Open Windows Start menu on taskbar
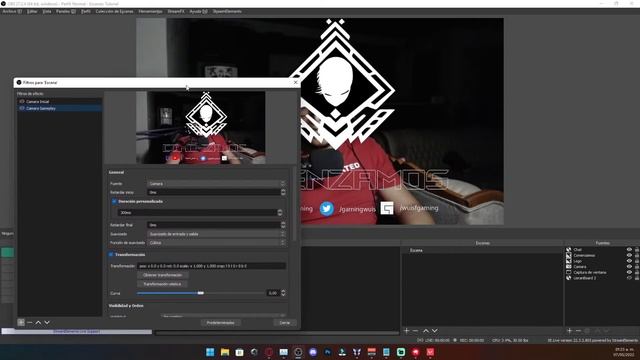The image size is (640, 360). 210,352
